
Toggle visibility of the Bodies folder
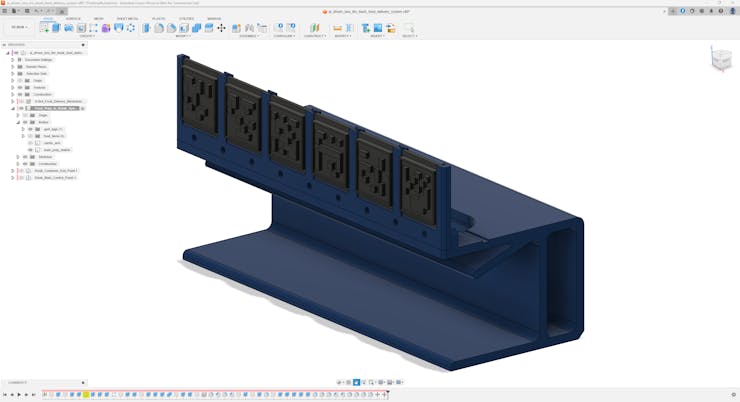pyautogui.click(x=25, y=122)
